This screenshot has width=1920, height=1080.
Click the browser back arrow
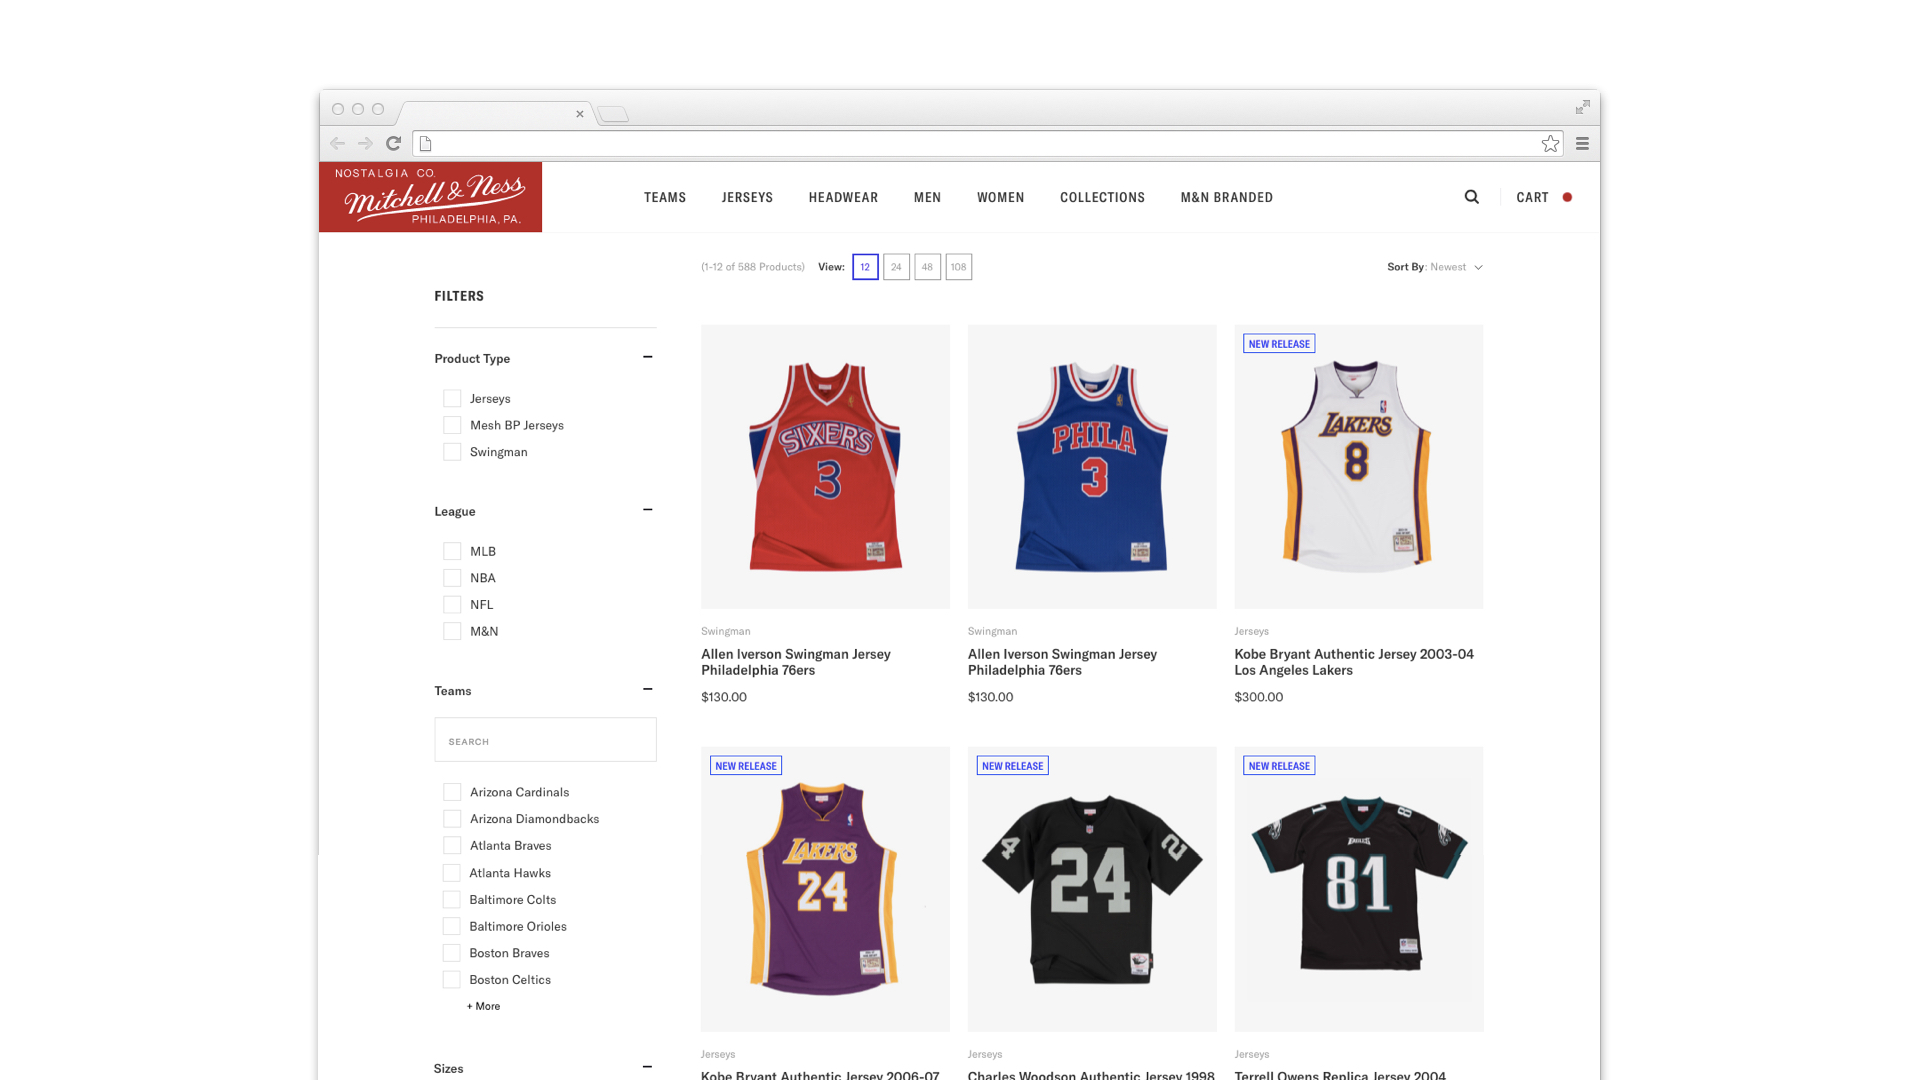(338, 143)
